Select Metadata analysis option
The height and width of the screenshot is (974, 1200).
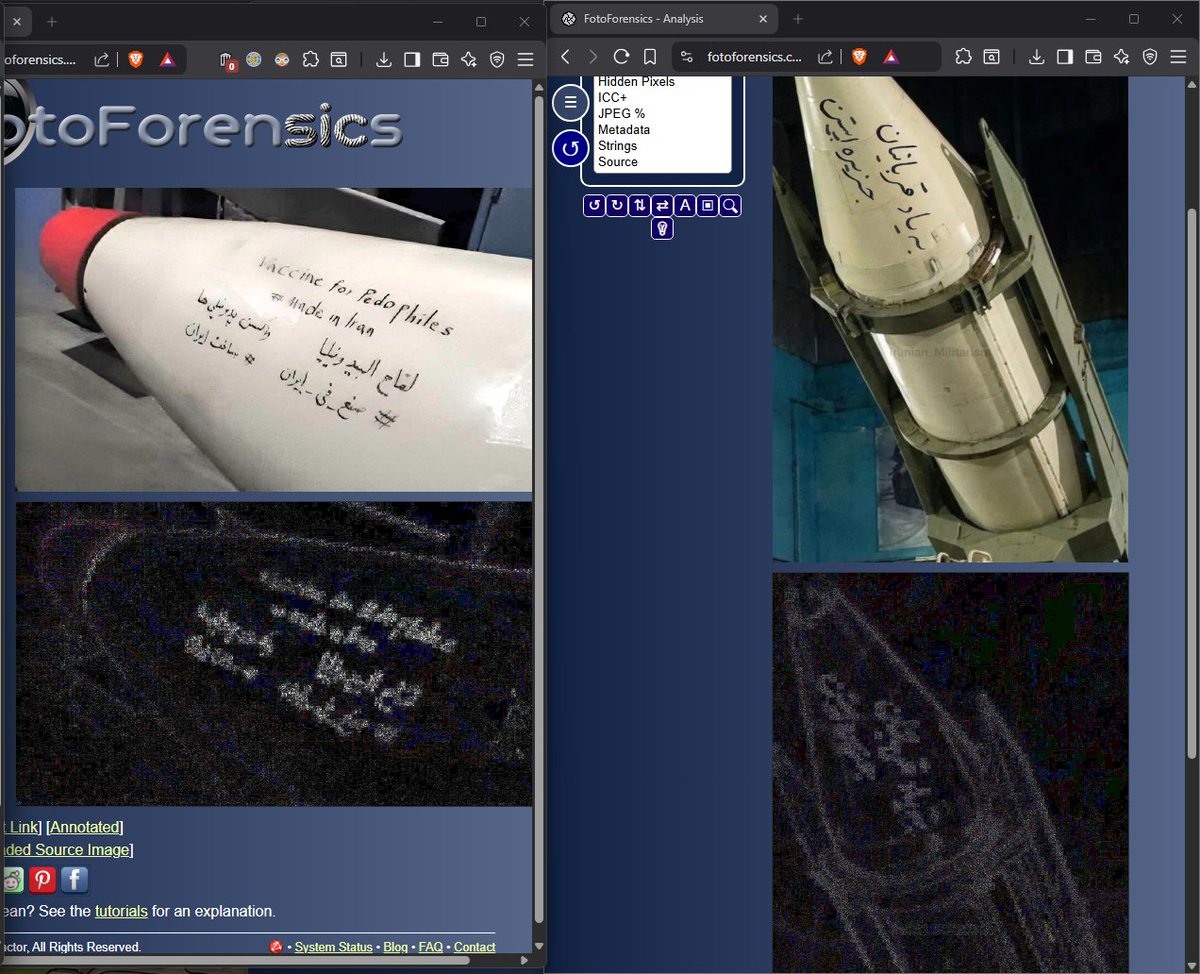[624, 130]
